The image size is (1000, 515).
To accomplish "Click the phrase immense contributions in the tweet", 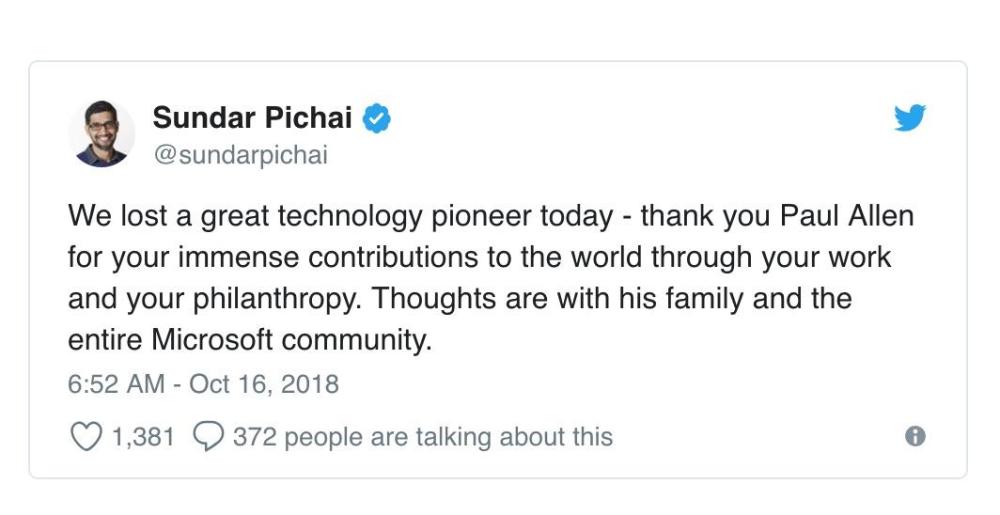I will coord(328,258).
